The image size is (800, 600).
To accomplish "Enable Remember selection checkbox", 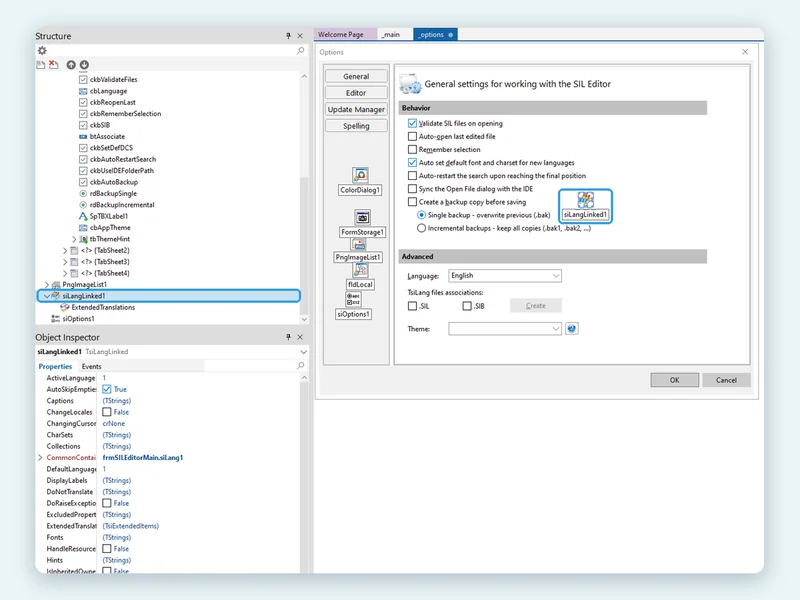I will click(x=412, y=149).
